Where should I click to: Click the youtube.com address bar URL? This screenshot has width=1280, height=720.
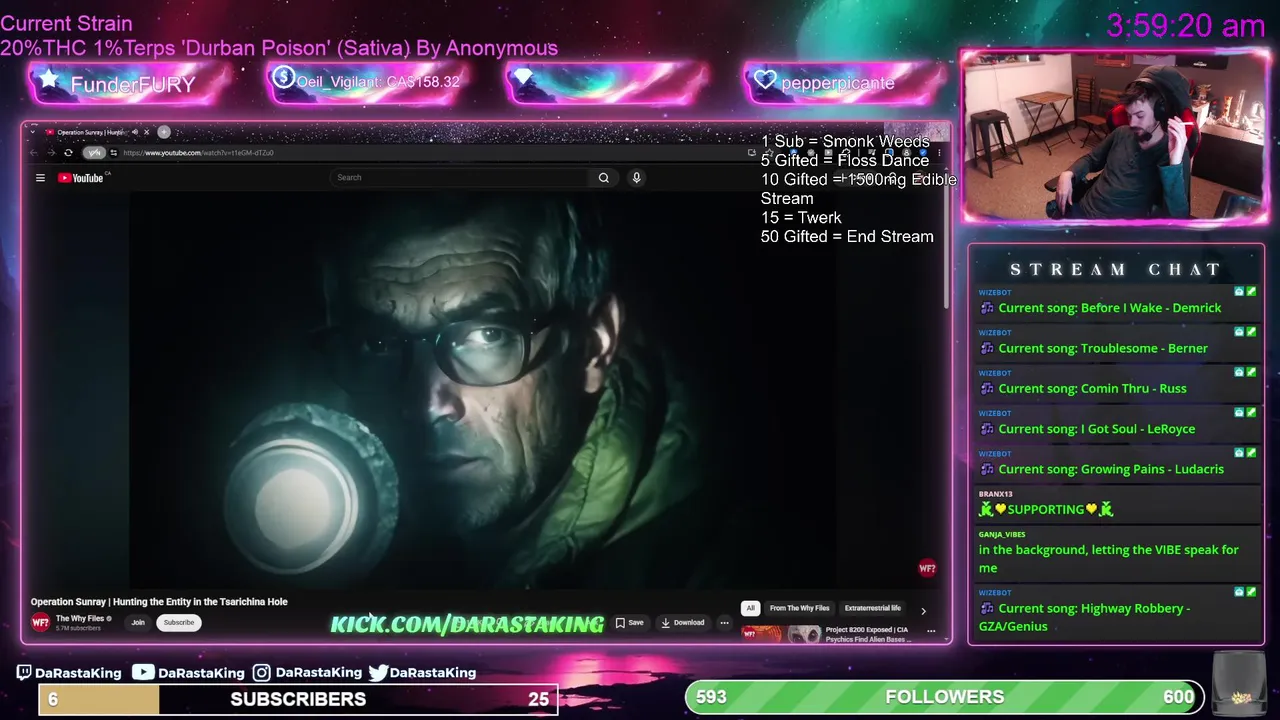click(198, 153)
